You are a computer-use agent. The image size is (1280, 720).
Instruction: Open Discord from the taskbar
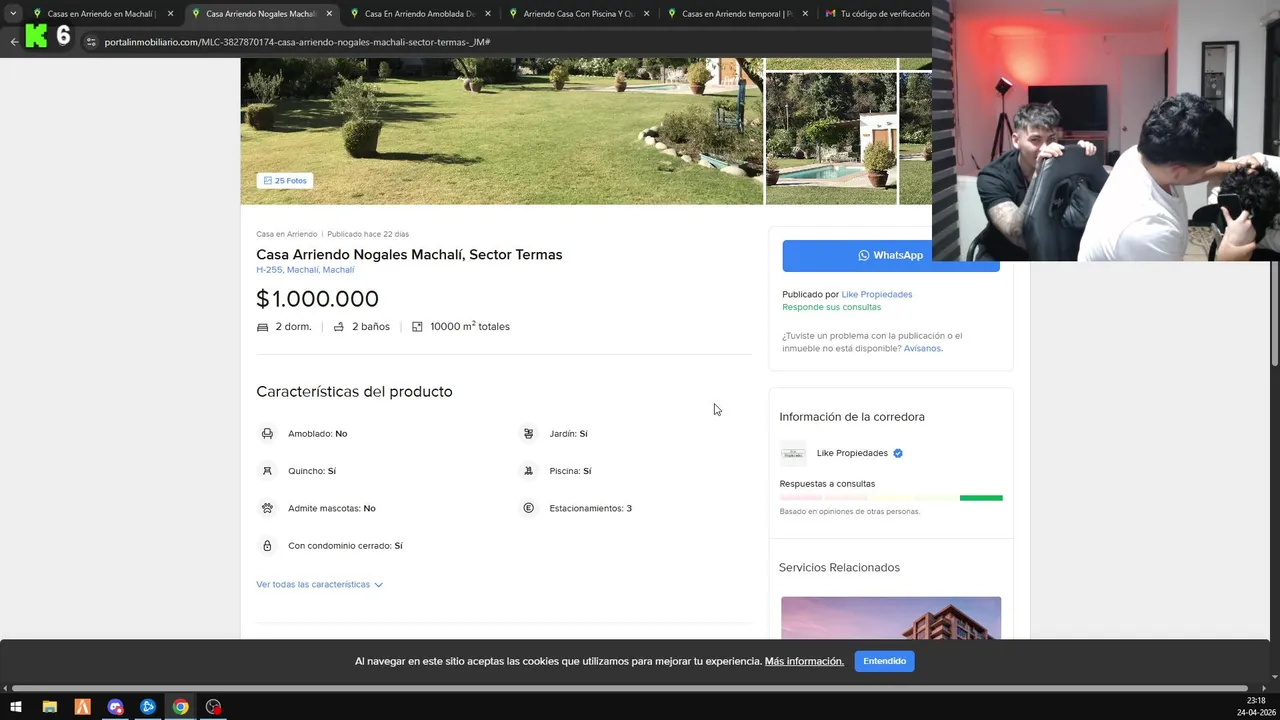point(115,707)
